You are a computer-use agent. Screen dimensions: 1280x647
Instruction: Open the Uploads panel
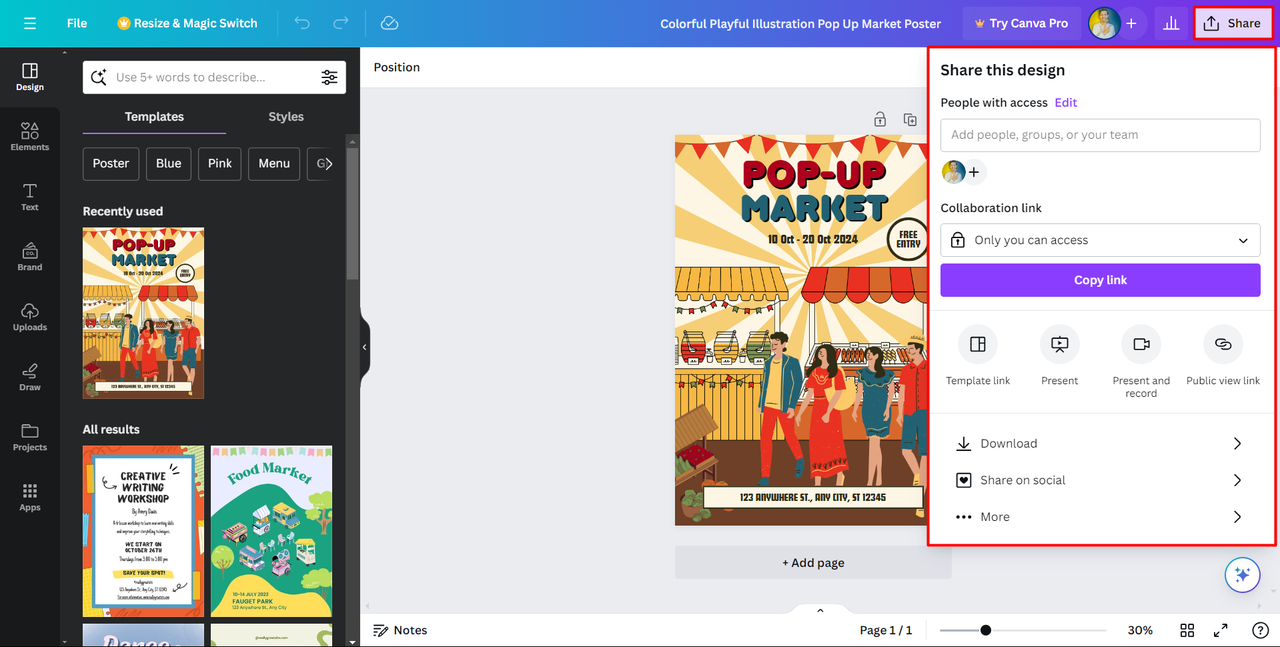(30, 317)
